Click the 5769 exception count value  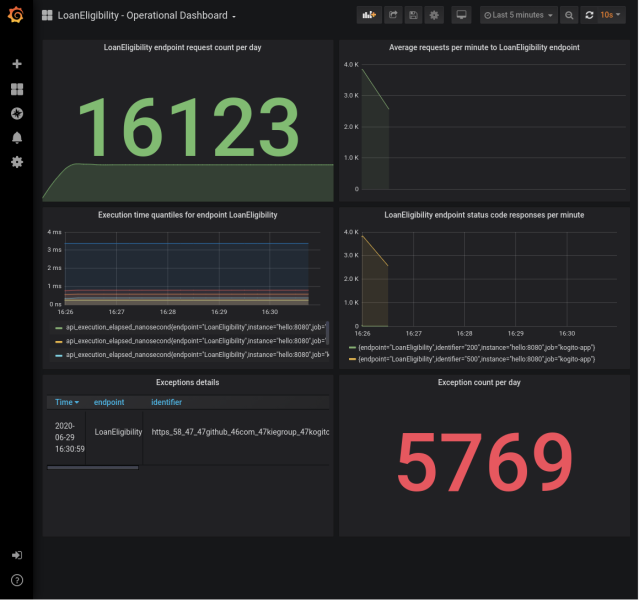[485, 461]
